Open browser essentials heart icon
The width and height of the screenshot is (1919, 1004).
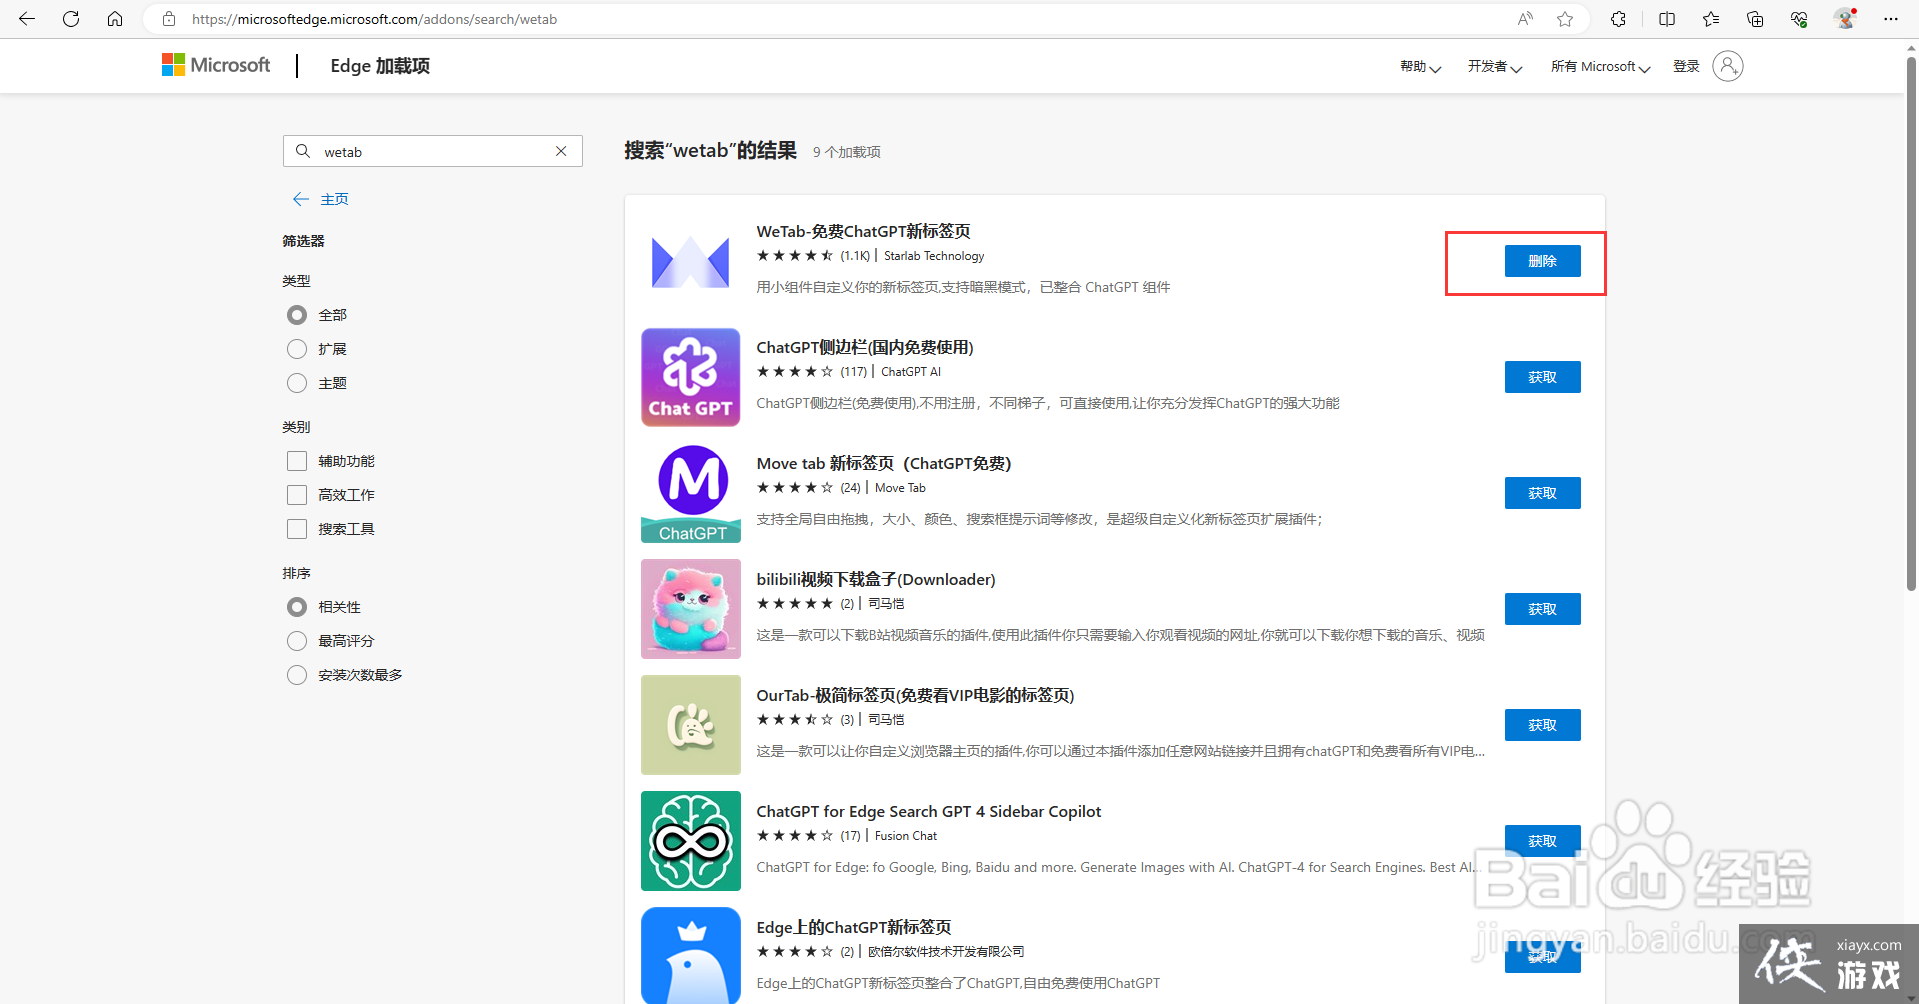click(1799, 19)
